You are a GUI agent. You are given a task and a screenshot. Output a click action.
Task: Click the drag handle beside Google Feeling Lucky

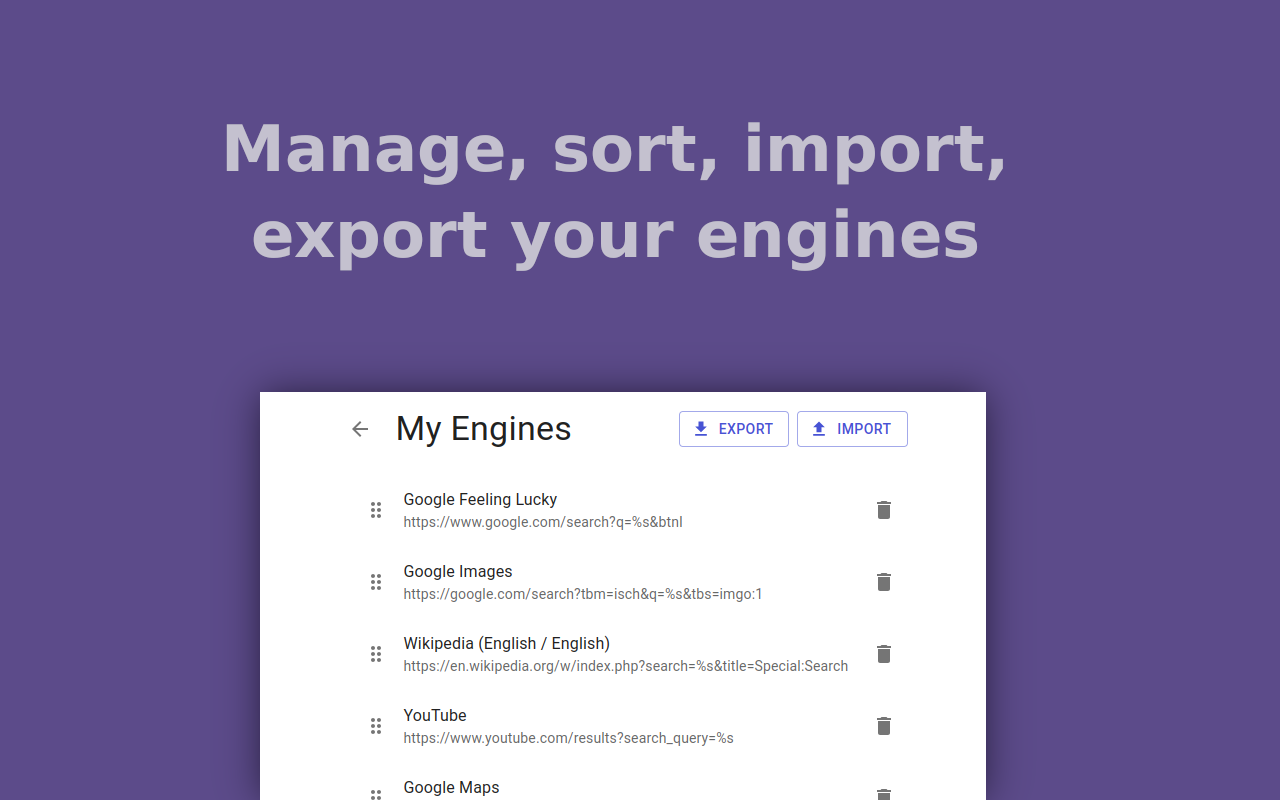pos(376,510)
